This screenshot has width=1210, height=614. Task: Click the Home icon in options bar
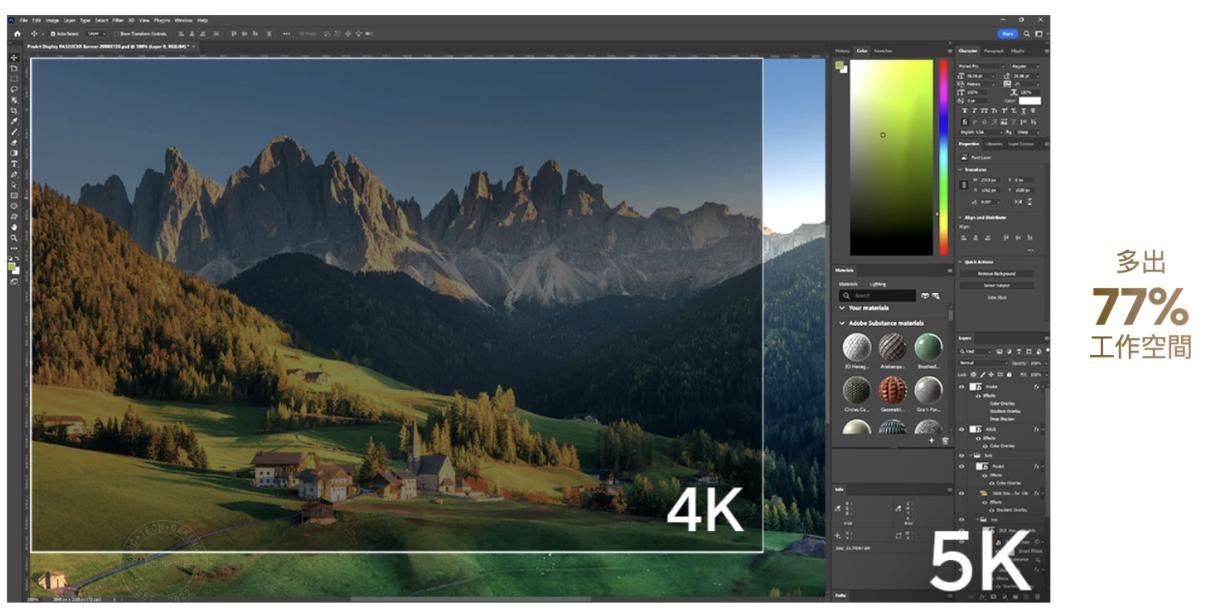coord(17,33)
